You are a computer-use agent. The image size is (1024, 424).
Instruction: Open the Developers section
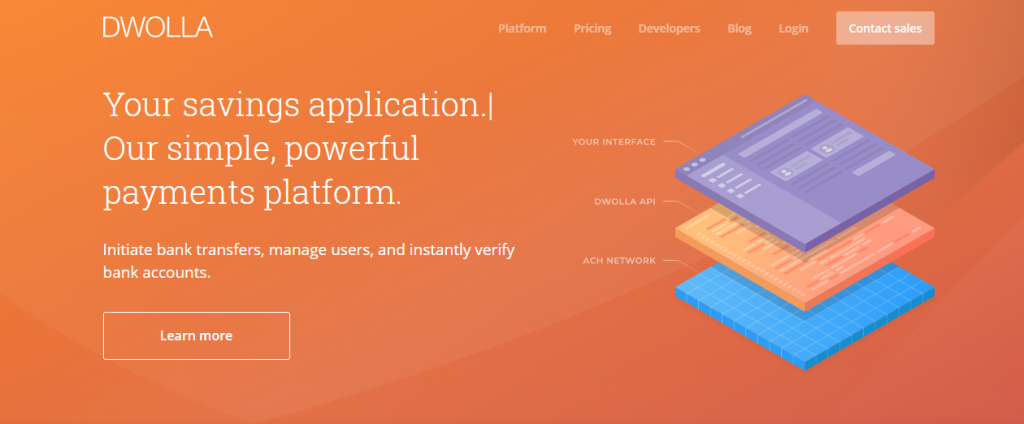(x=669, y=29)
